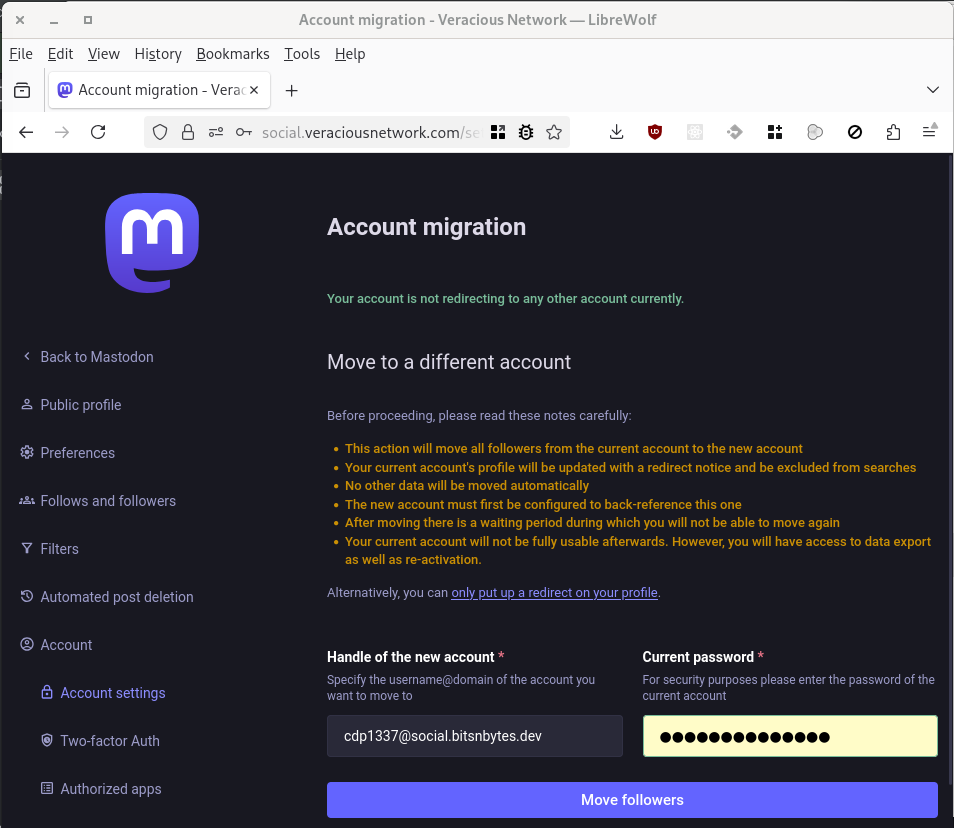Click the Move followers button
Viewport: 954px width, 828px height.
point(632,800)
